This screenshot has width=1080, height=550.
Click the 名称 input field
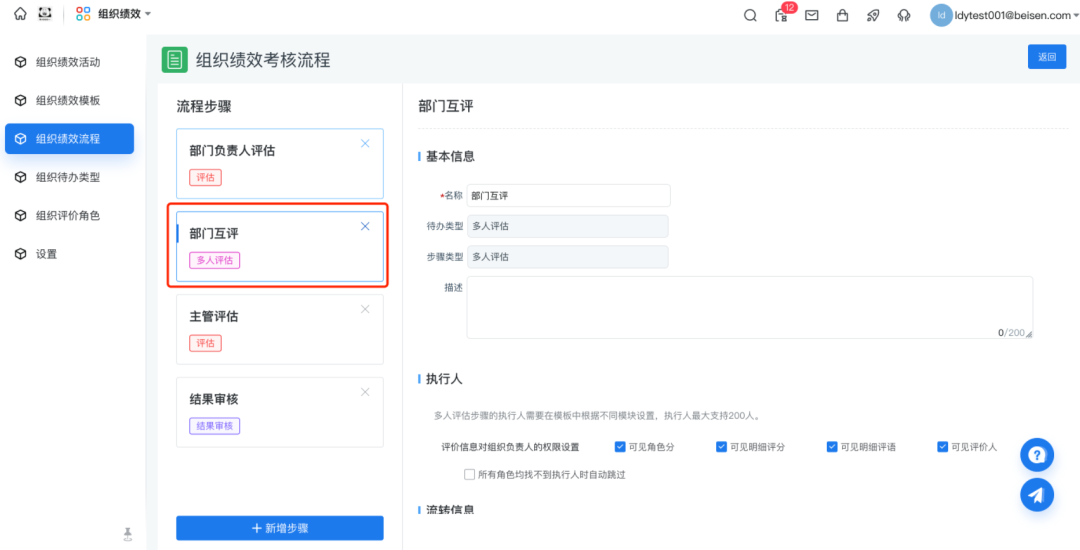568,195
